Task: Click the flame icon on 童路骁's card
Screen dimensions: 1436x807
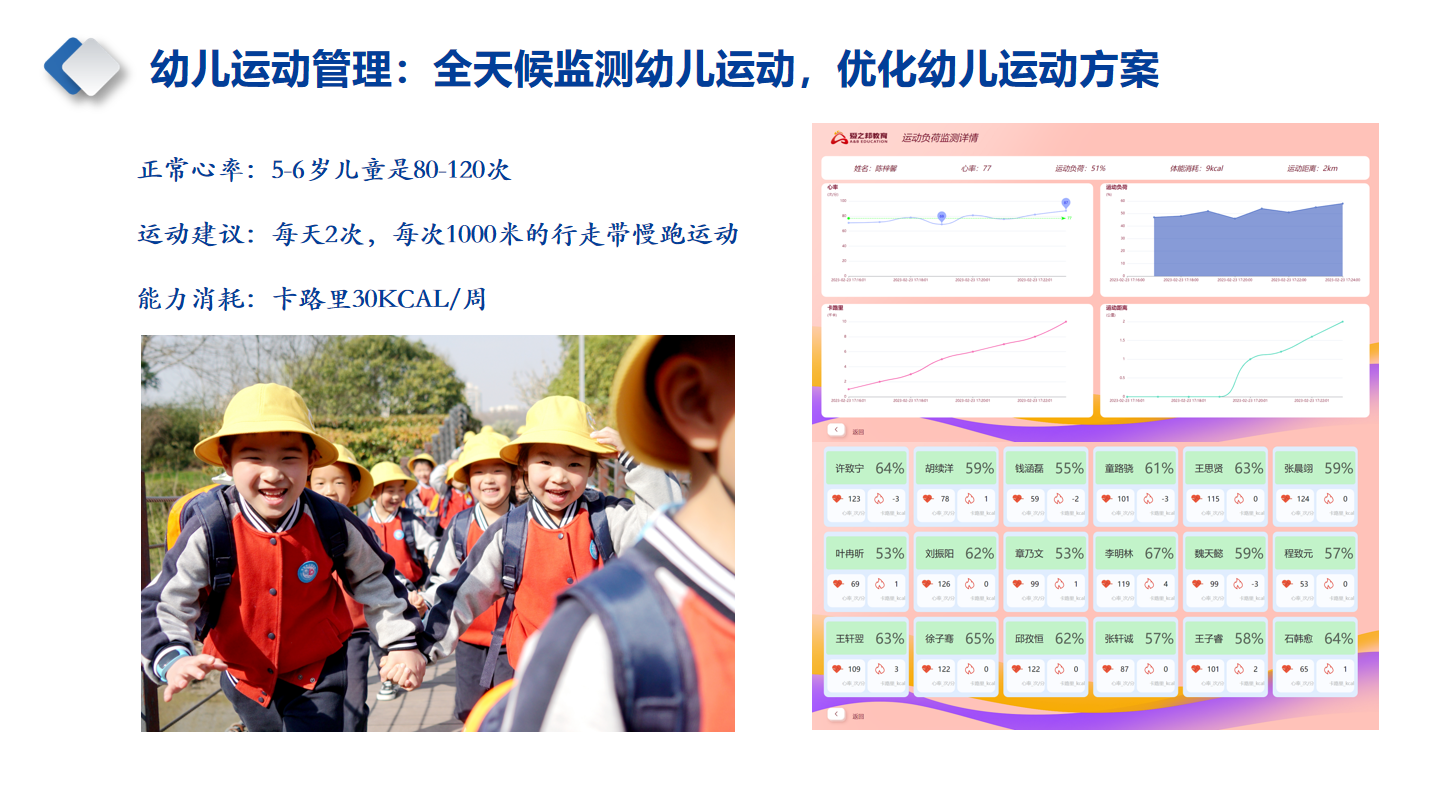Action: click(x=1150, y=498)
